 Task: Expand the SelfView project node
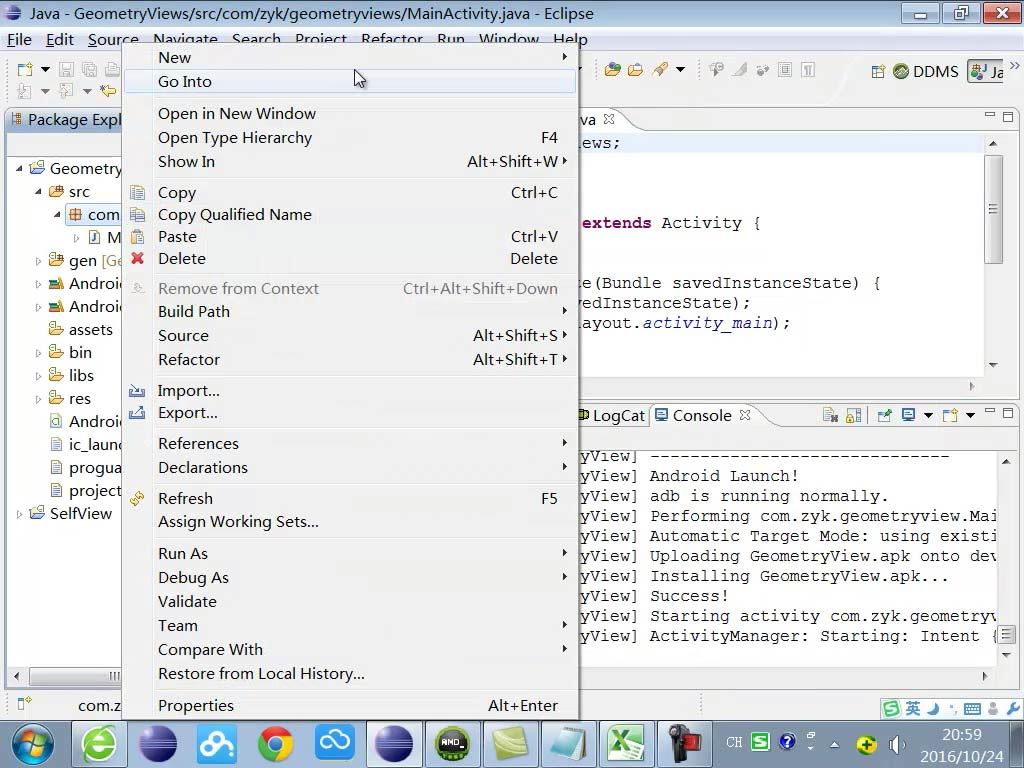tap(19, 514)
